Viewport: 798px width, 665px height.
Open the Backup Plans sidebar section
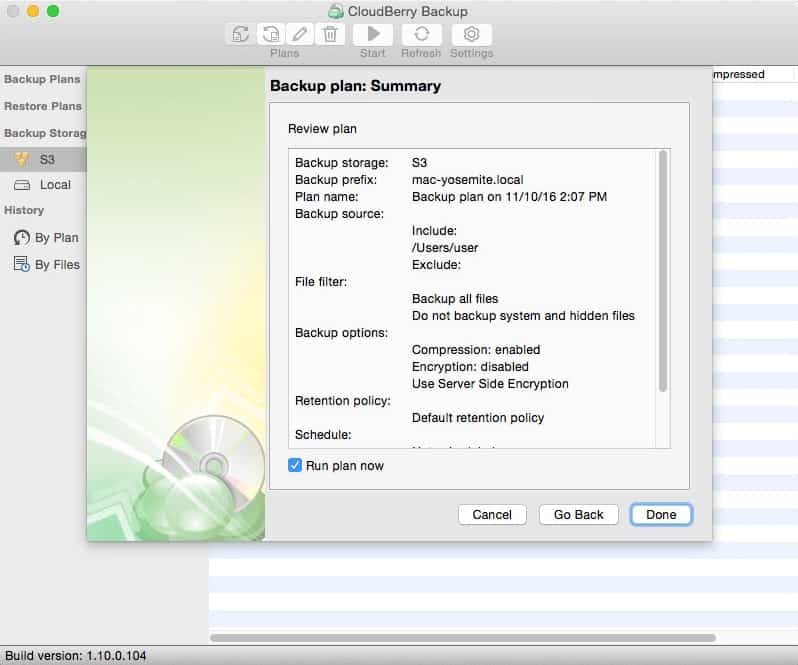(42, 79)
